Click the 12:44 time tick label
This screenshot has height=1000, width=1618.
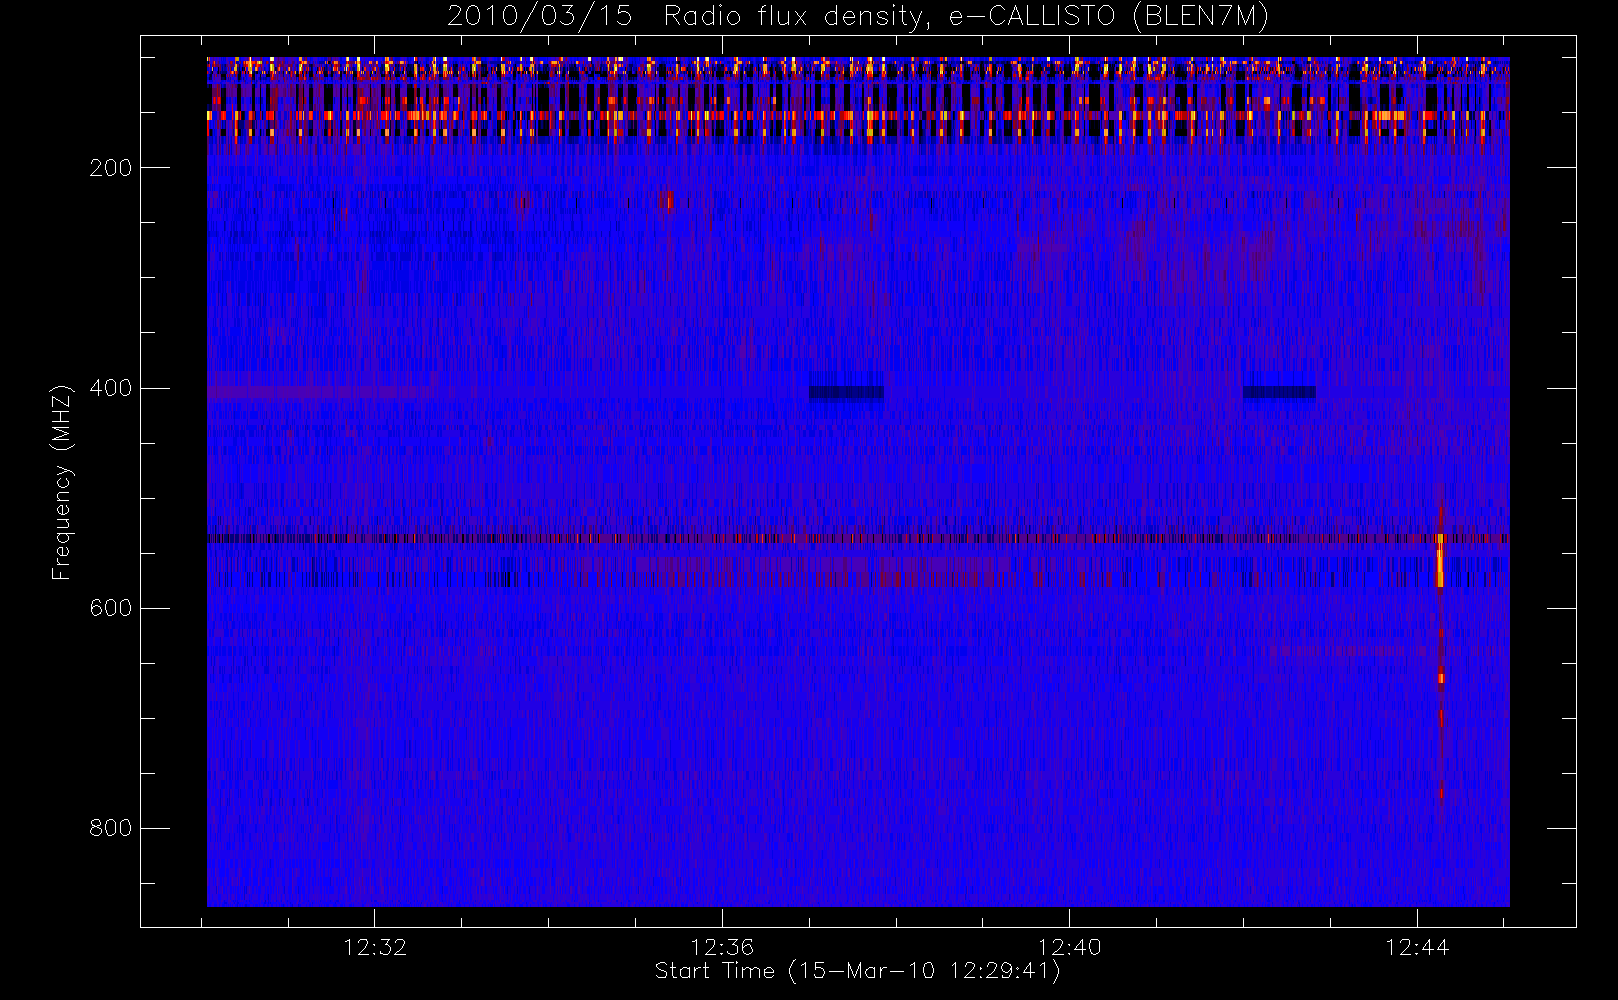click(1417, 947)
